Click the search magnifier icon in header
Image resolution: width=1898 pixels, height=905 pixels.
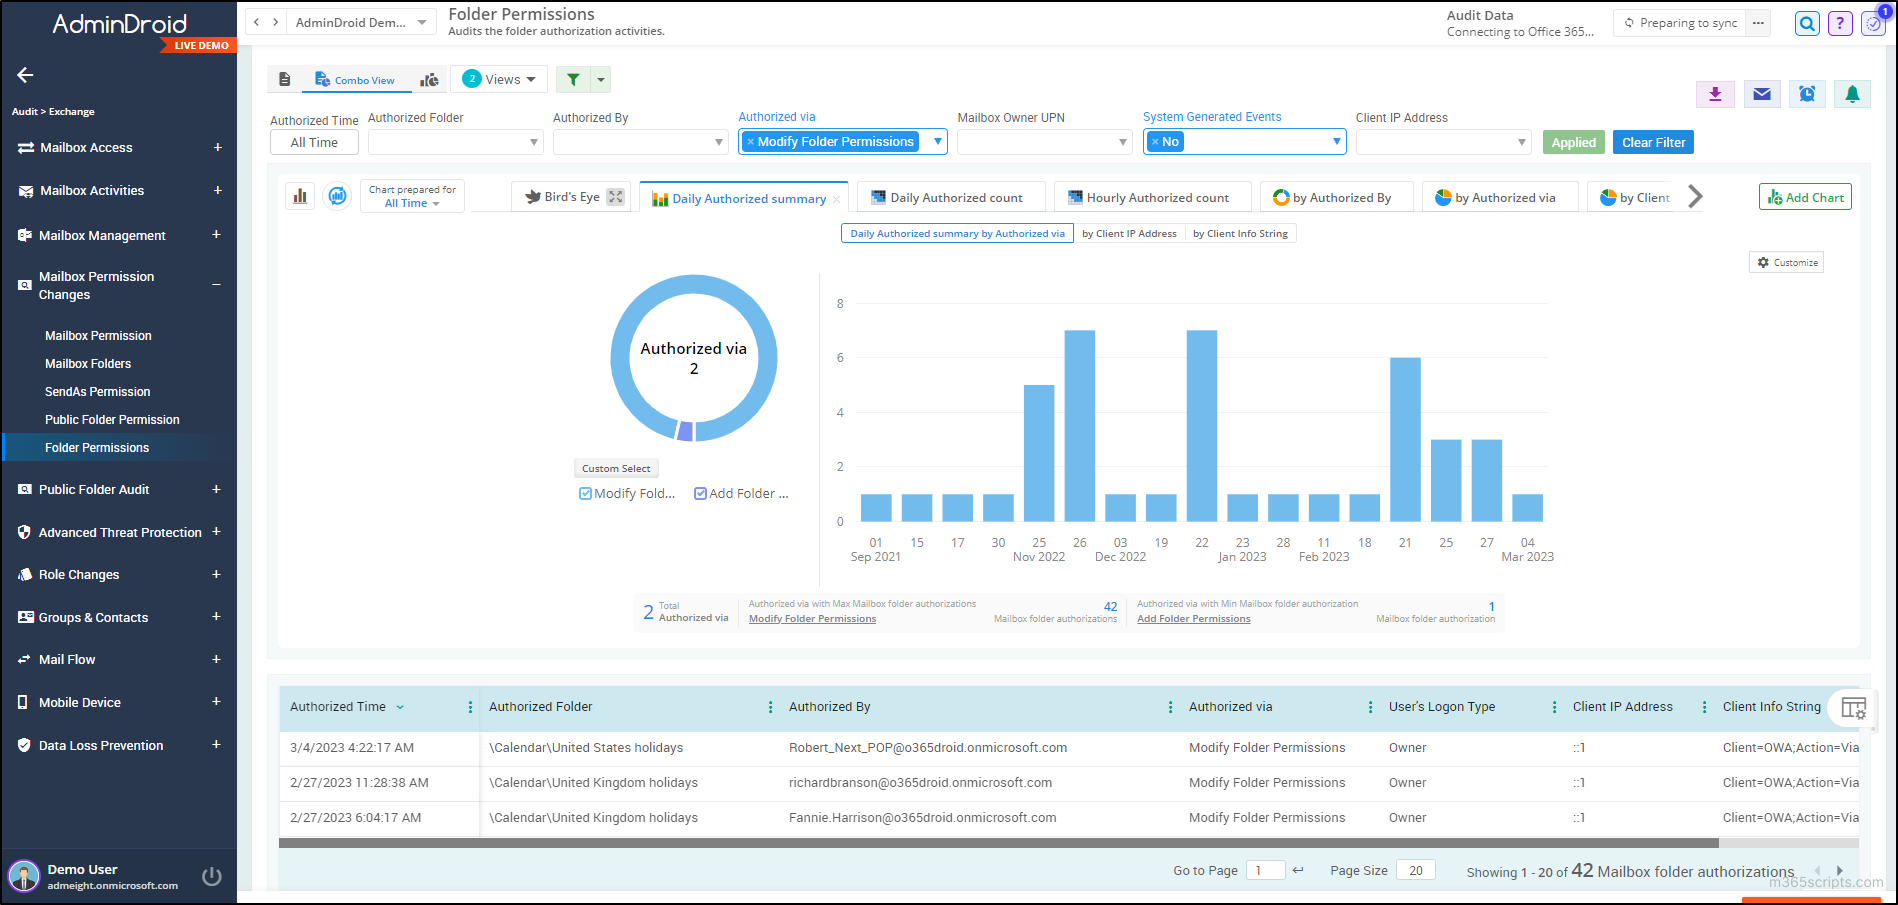1807,24
